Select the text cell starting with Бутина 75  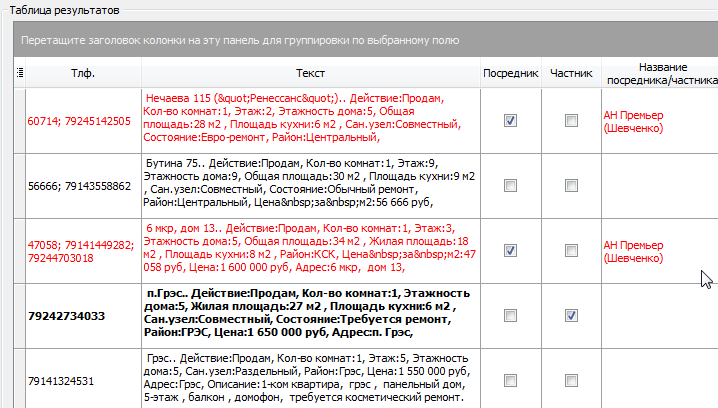(310, 186)
